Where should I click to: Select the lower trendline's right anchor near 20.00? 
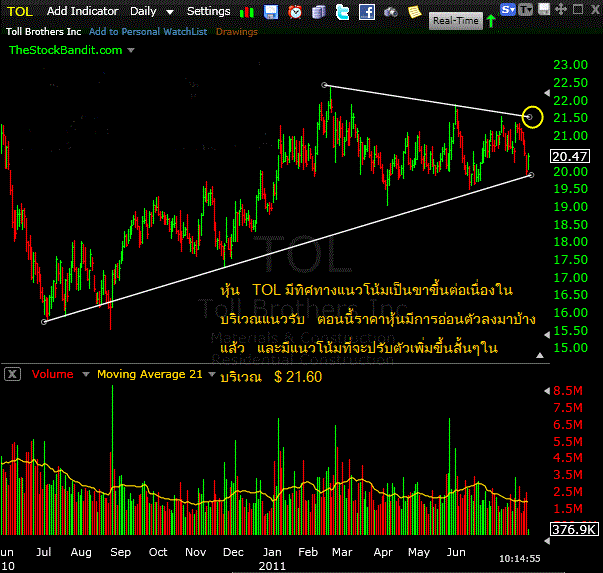pos(531,175)
